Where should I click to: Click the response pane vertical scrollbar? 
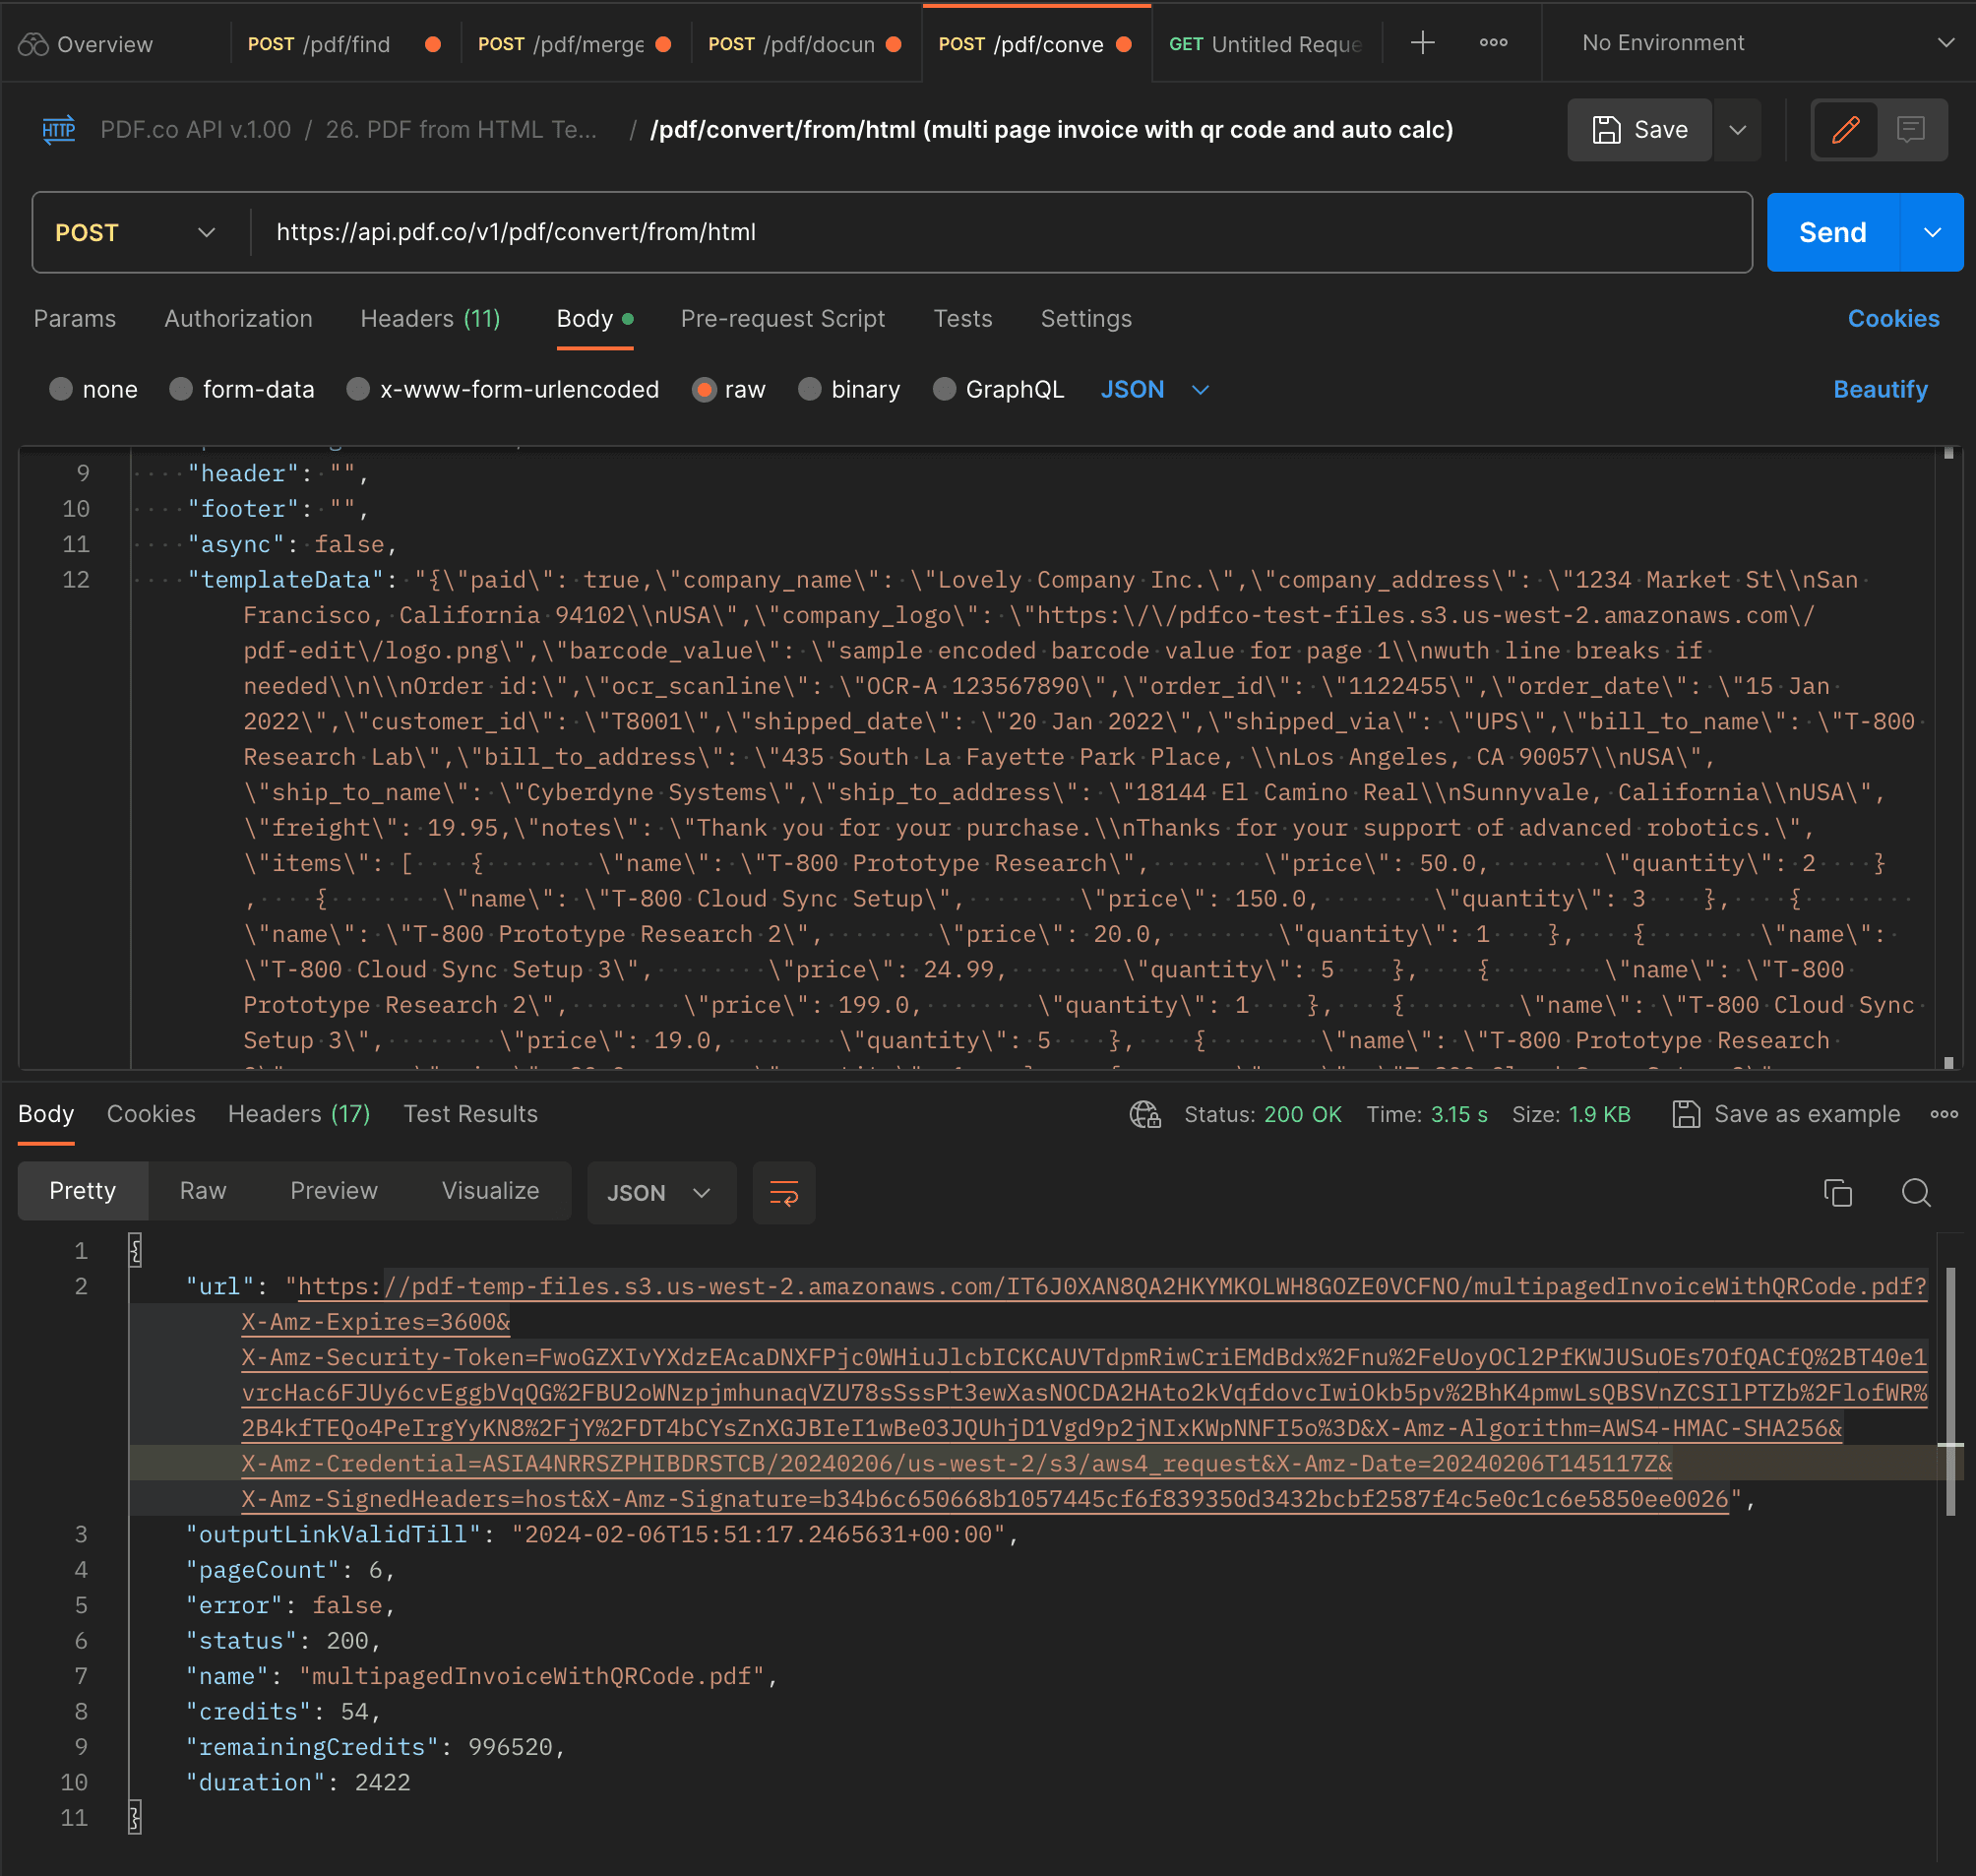pyautogui.click(x=1950, y=1390)
